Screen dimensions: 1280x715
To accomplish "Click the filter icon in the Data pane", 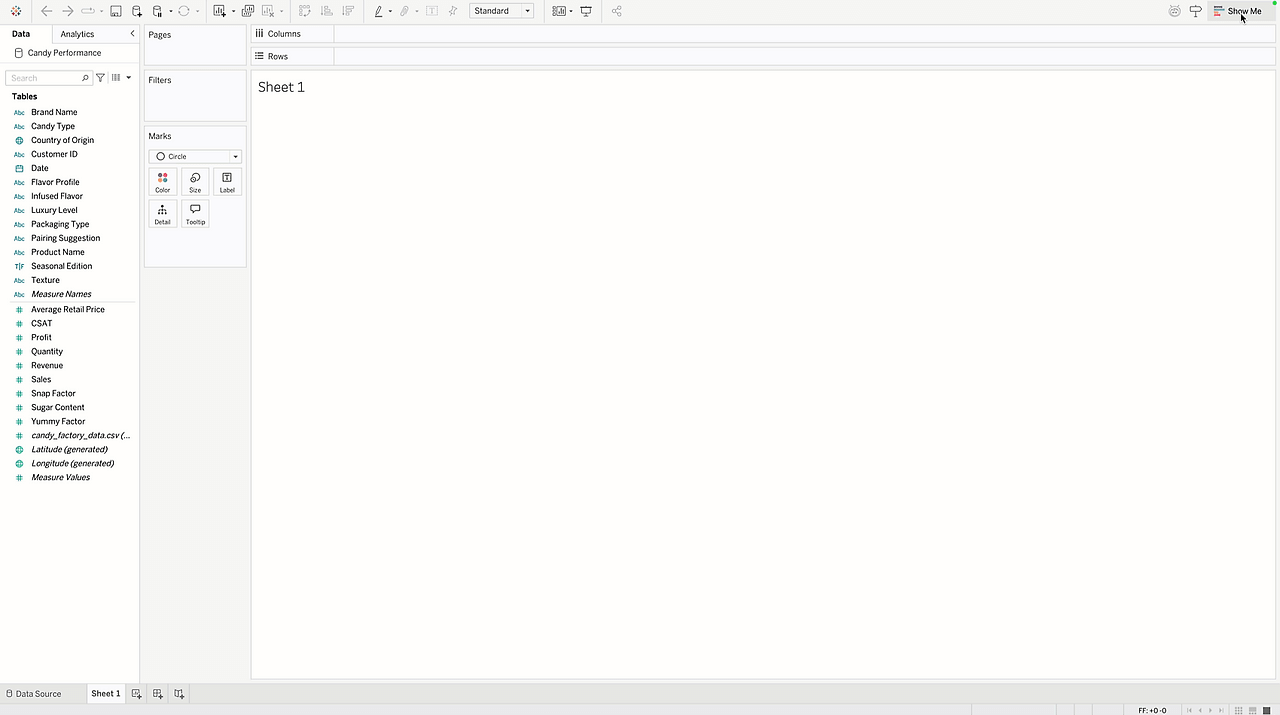I will click(x=100, y=77).
